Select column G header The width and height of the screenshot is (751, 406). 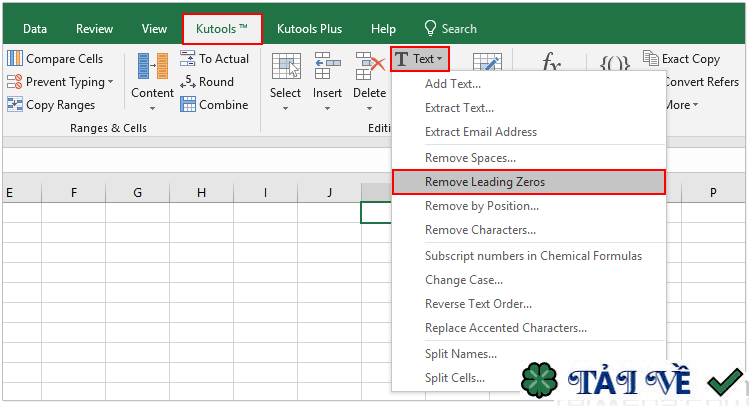[137, 192]
